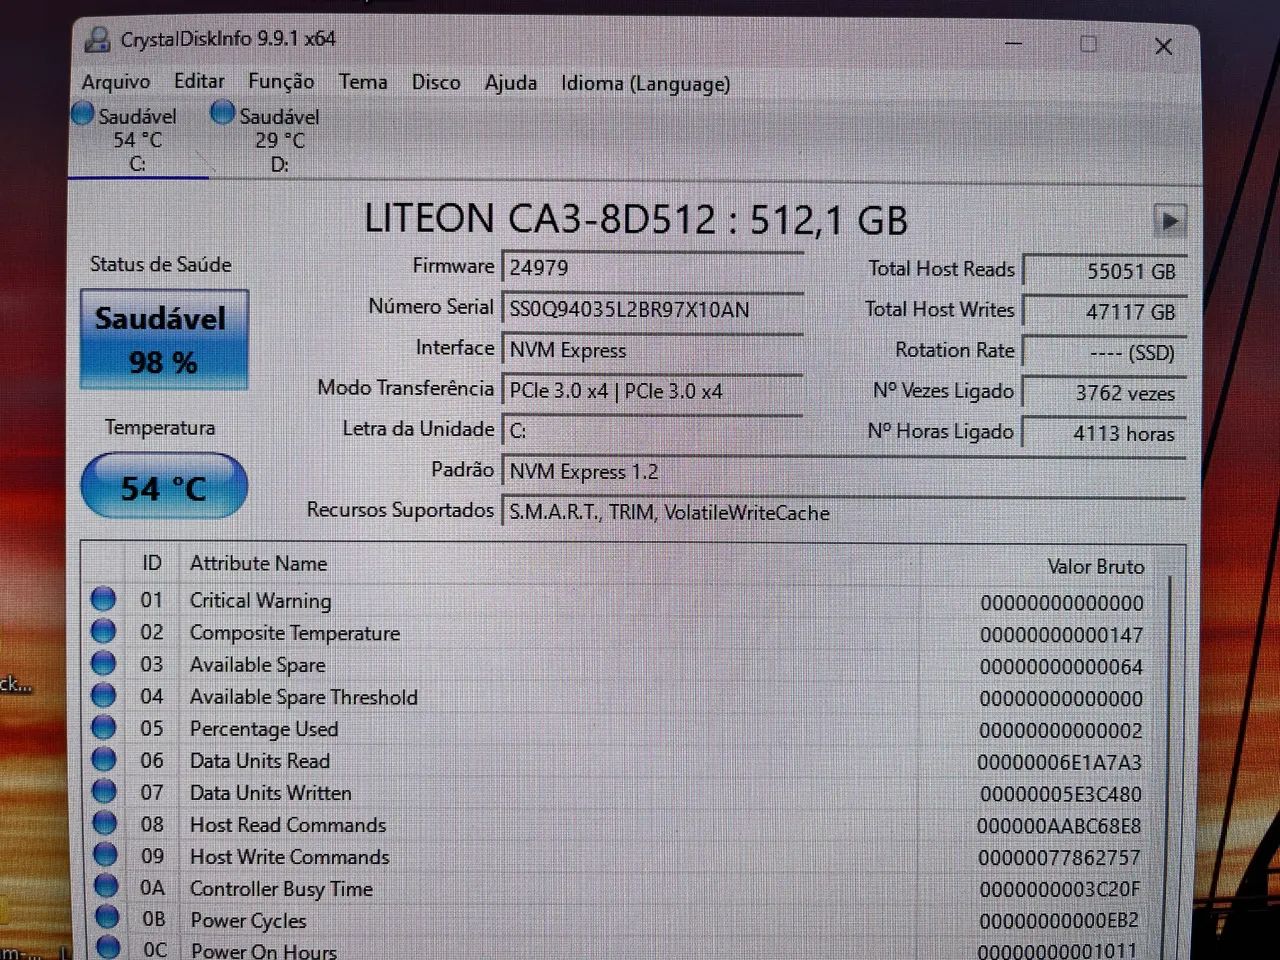Click the 54 °C temperature button
Viewport: 1280px width, 960px height.
tap(163, 487)
